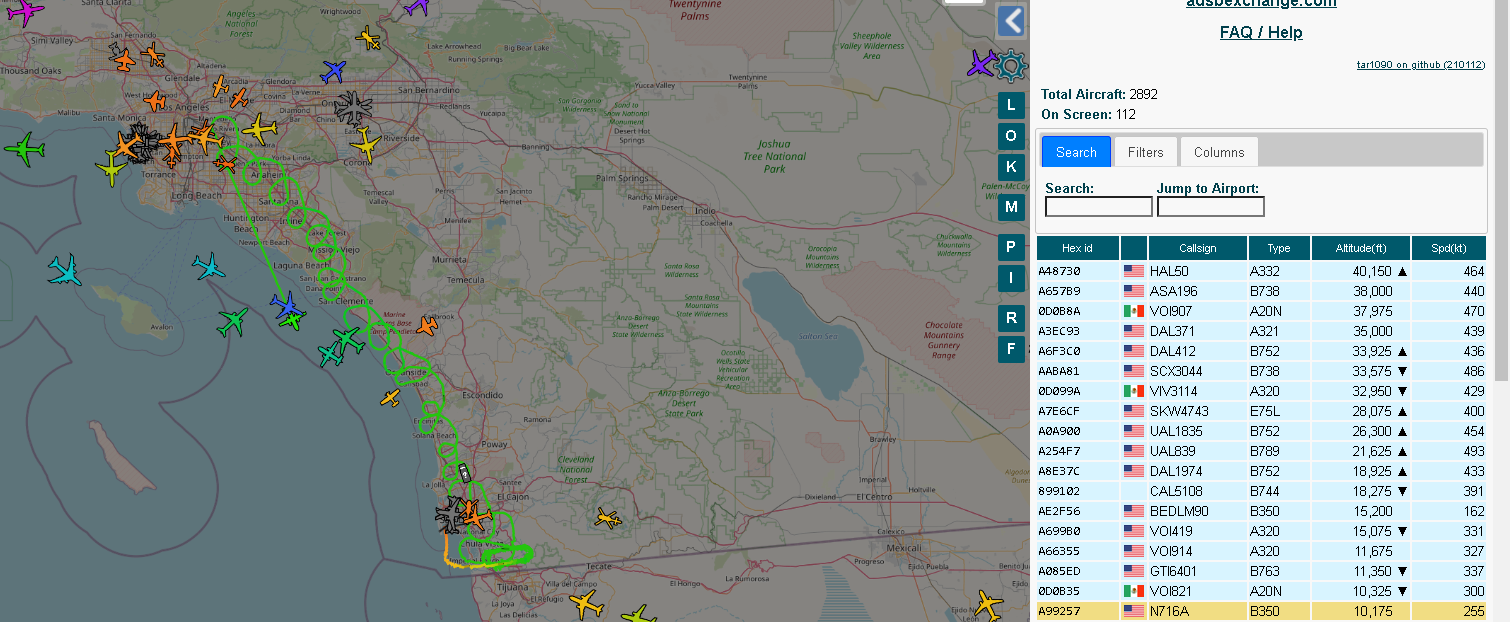Toggle the P map button
Image resolution: width=1510 pixels, height=622 pixels.
[1011, 247]
